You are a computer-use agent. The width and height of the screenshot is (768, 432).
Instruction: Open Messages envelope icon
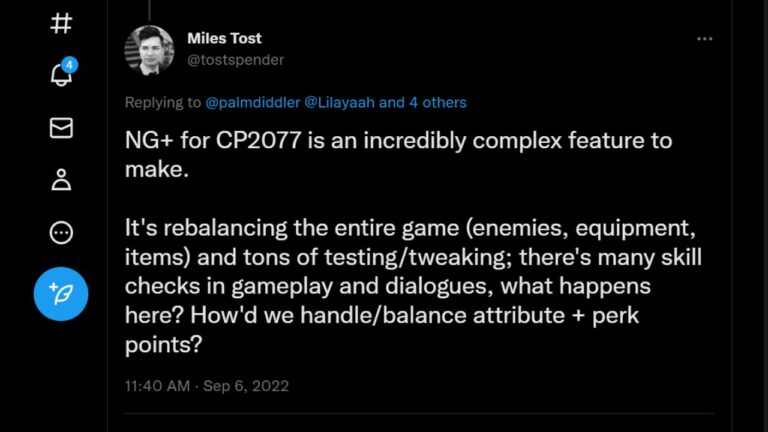pyautogui.click(x=61, y=128)
